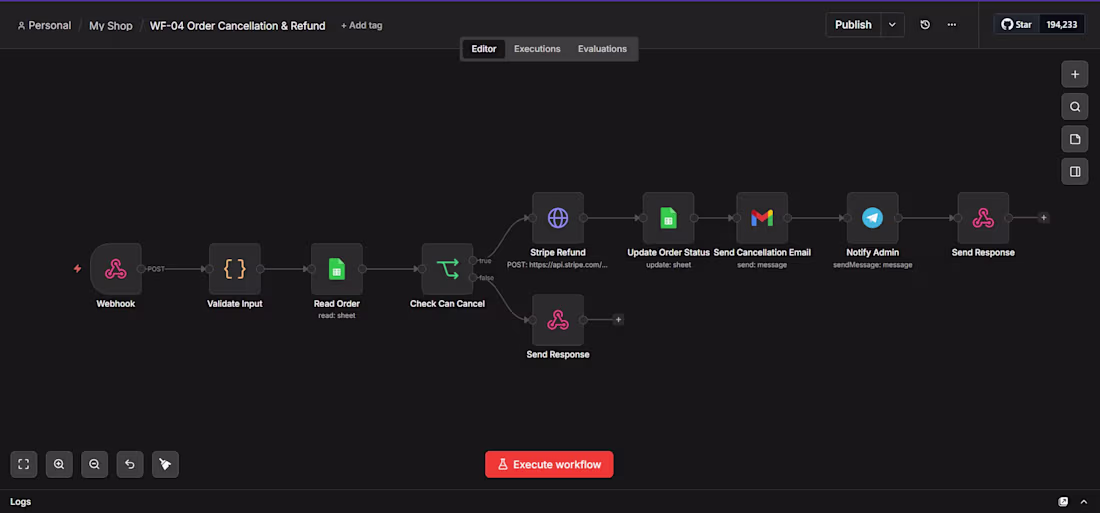
Task: Go to the My Shop breadcrumb
Action: pyautogui.click(x=111, y=25)
